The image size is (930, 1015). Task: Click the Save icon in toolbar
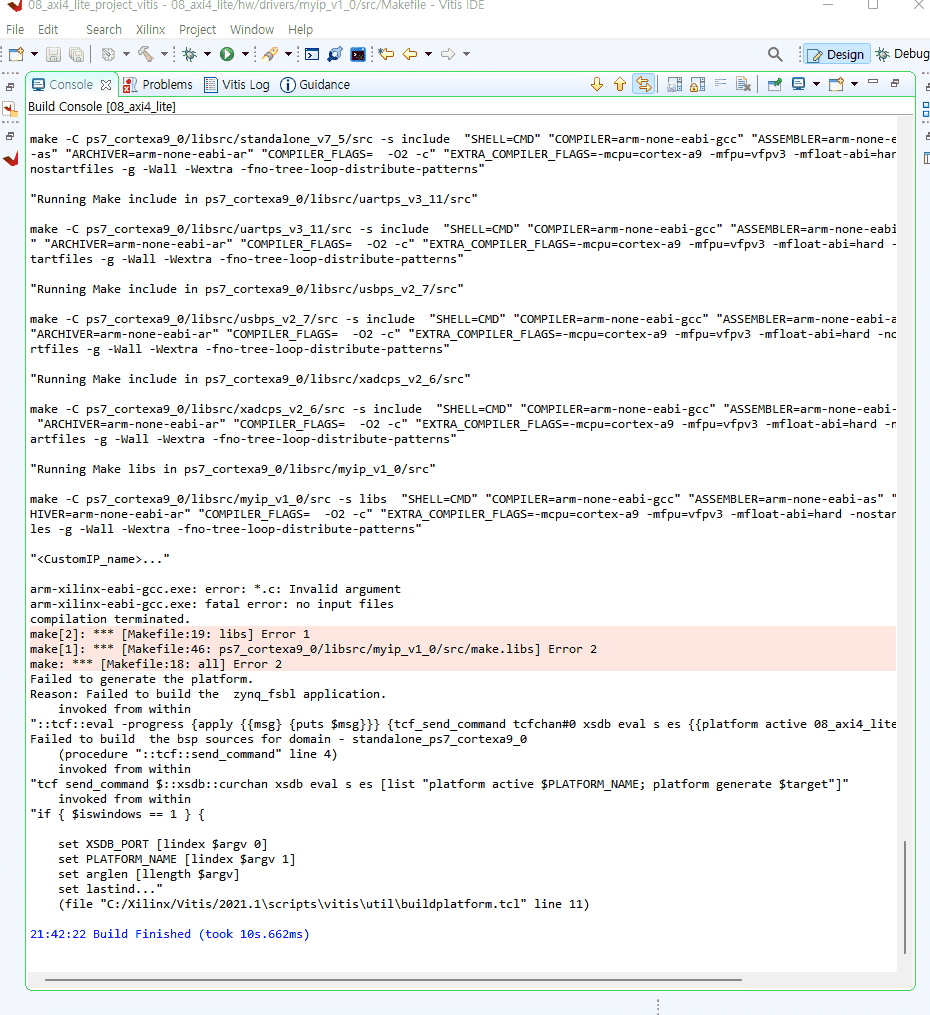(x=54, y=54)
